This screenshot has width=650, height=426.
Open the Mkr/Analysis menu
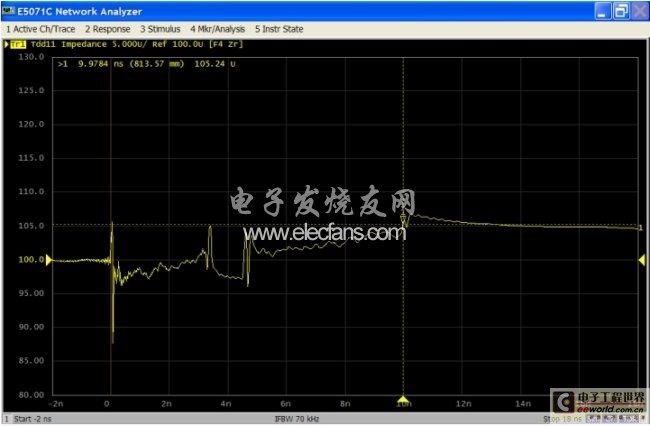(x=217, y=30)
